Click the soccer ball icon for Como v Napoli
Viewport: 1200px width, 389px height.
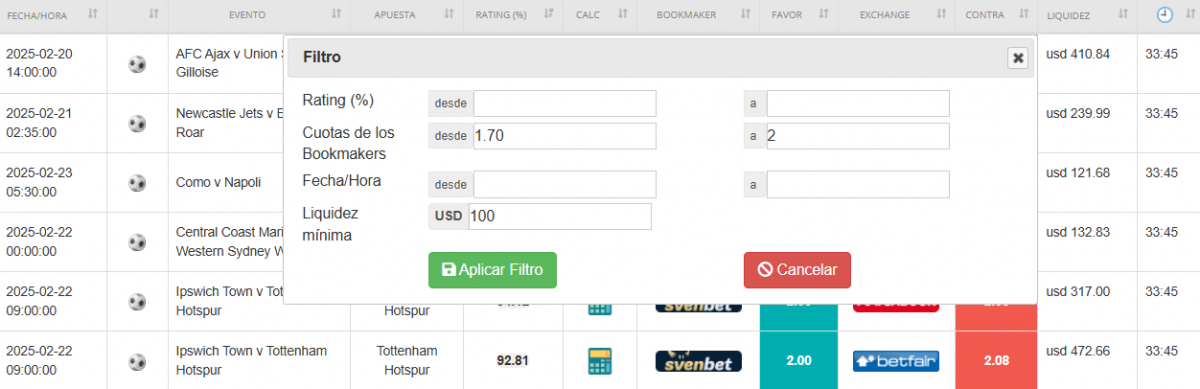coord(137,183)
